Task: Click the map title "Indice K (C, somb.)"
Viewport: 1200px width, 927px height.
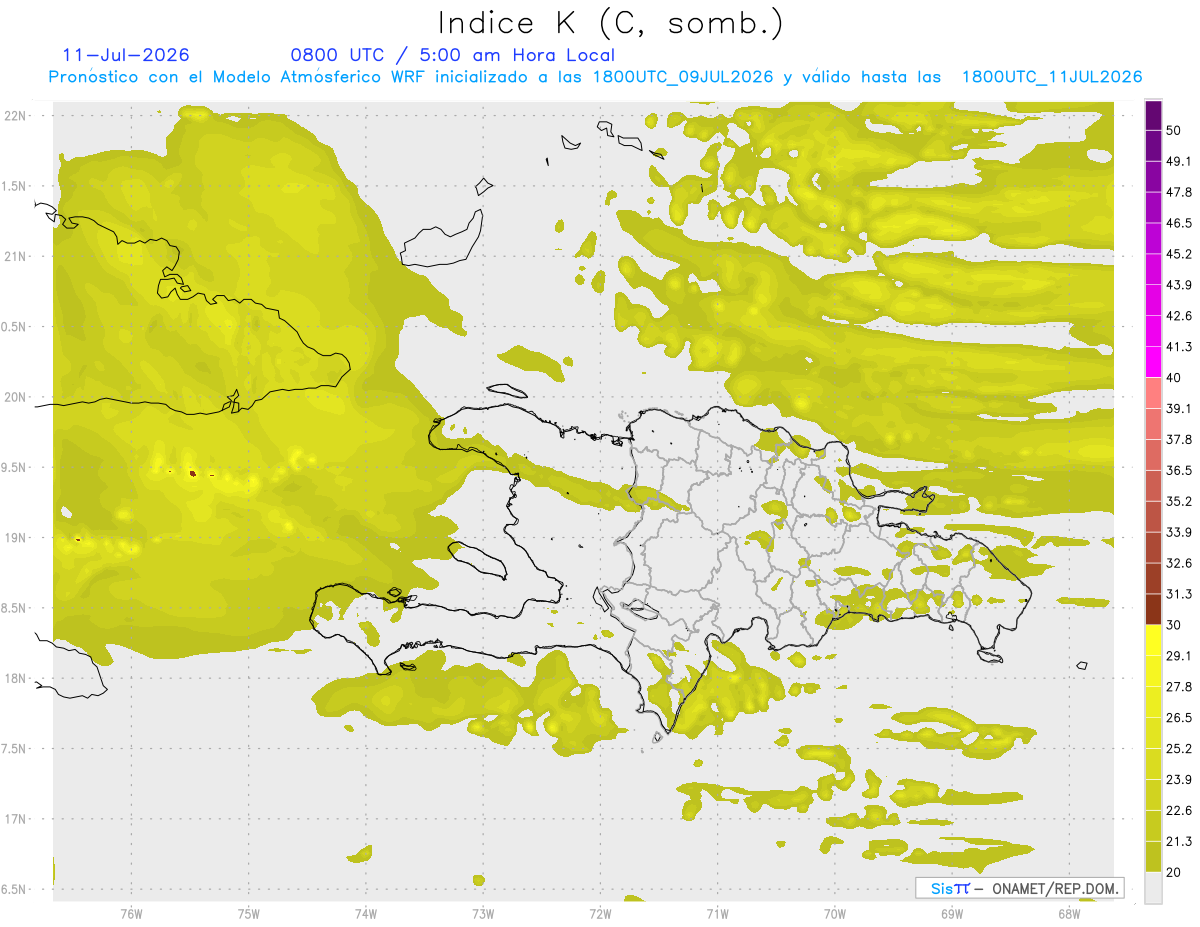Action: (x=611, y=23)
